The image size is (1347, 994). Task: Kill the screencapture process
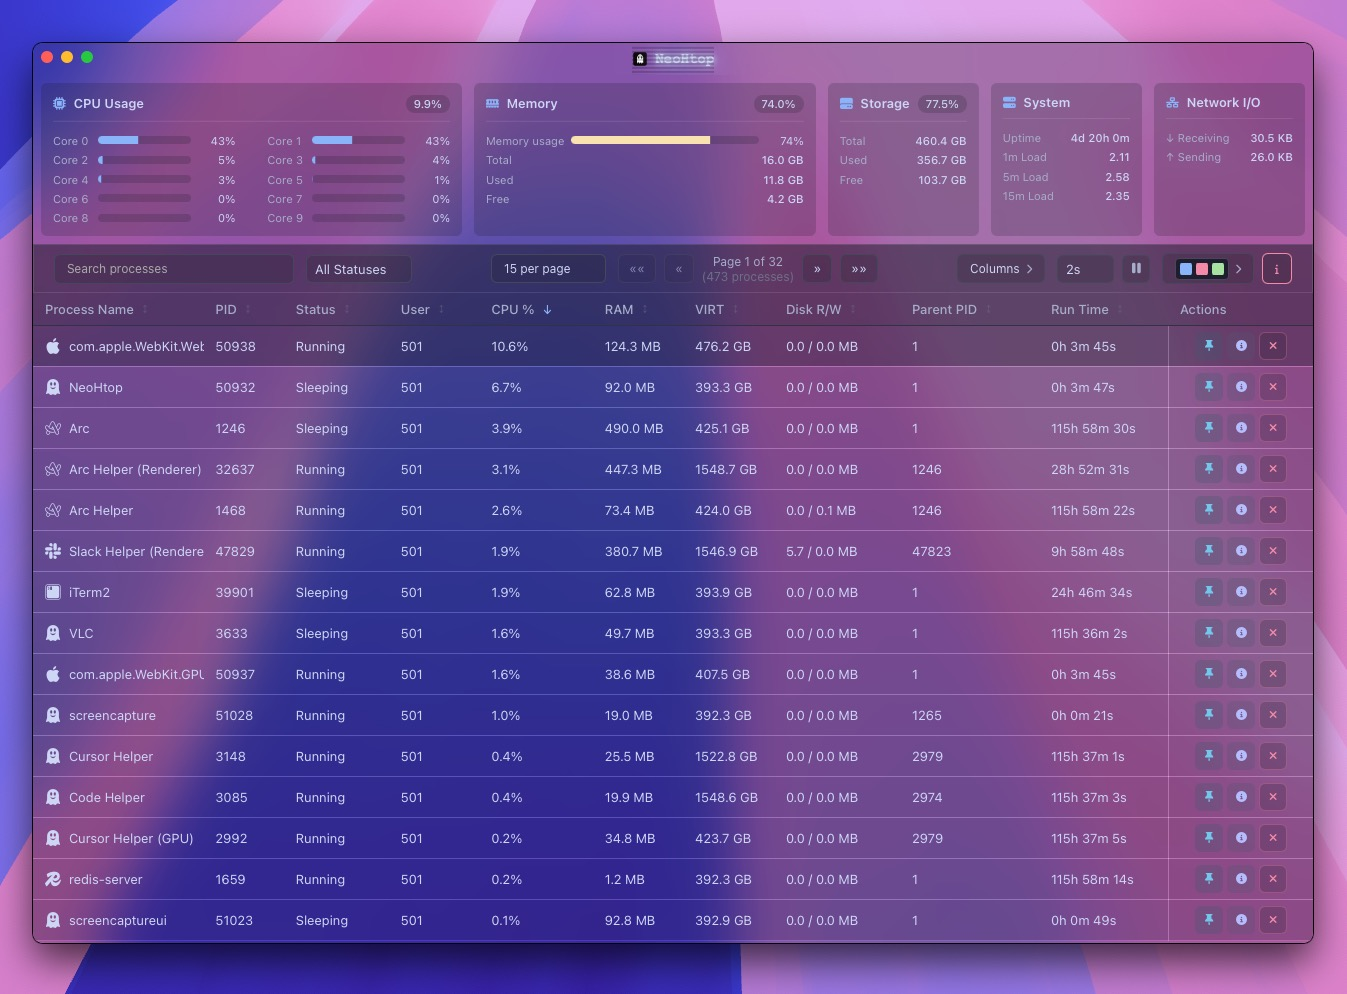(x=1272, y=715)
